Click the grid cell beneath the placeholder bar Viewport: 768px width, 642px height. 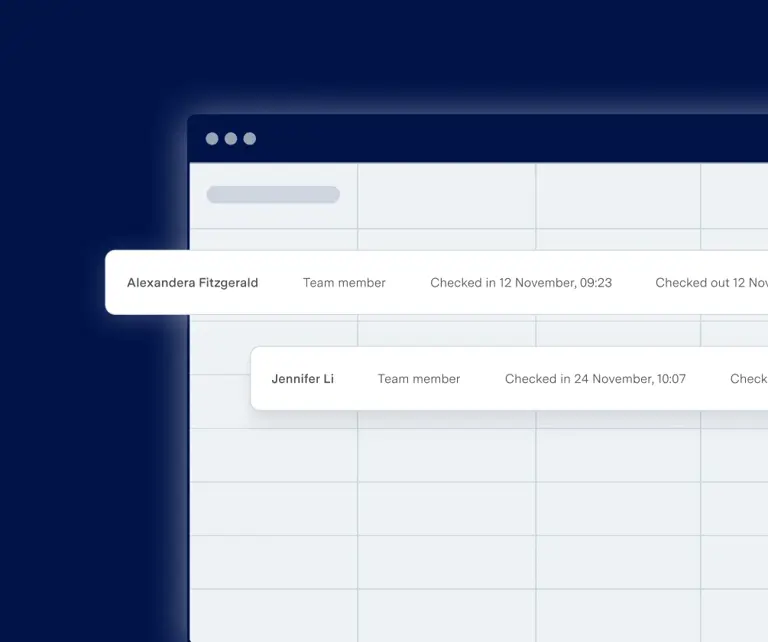click(273, 239)
